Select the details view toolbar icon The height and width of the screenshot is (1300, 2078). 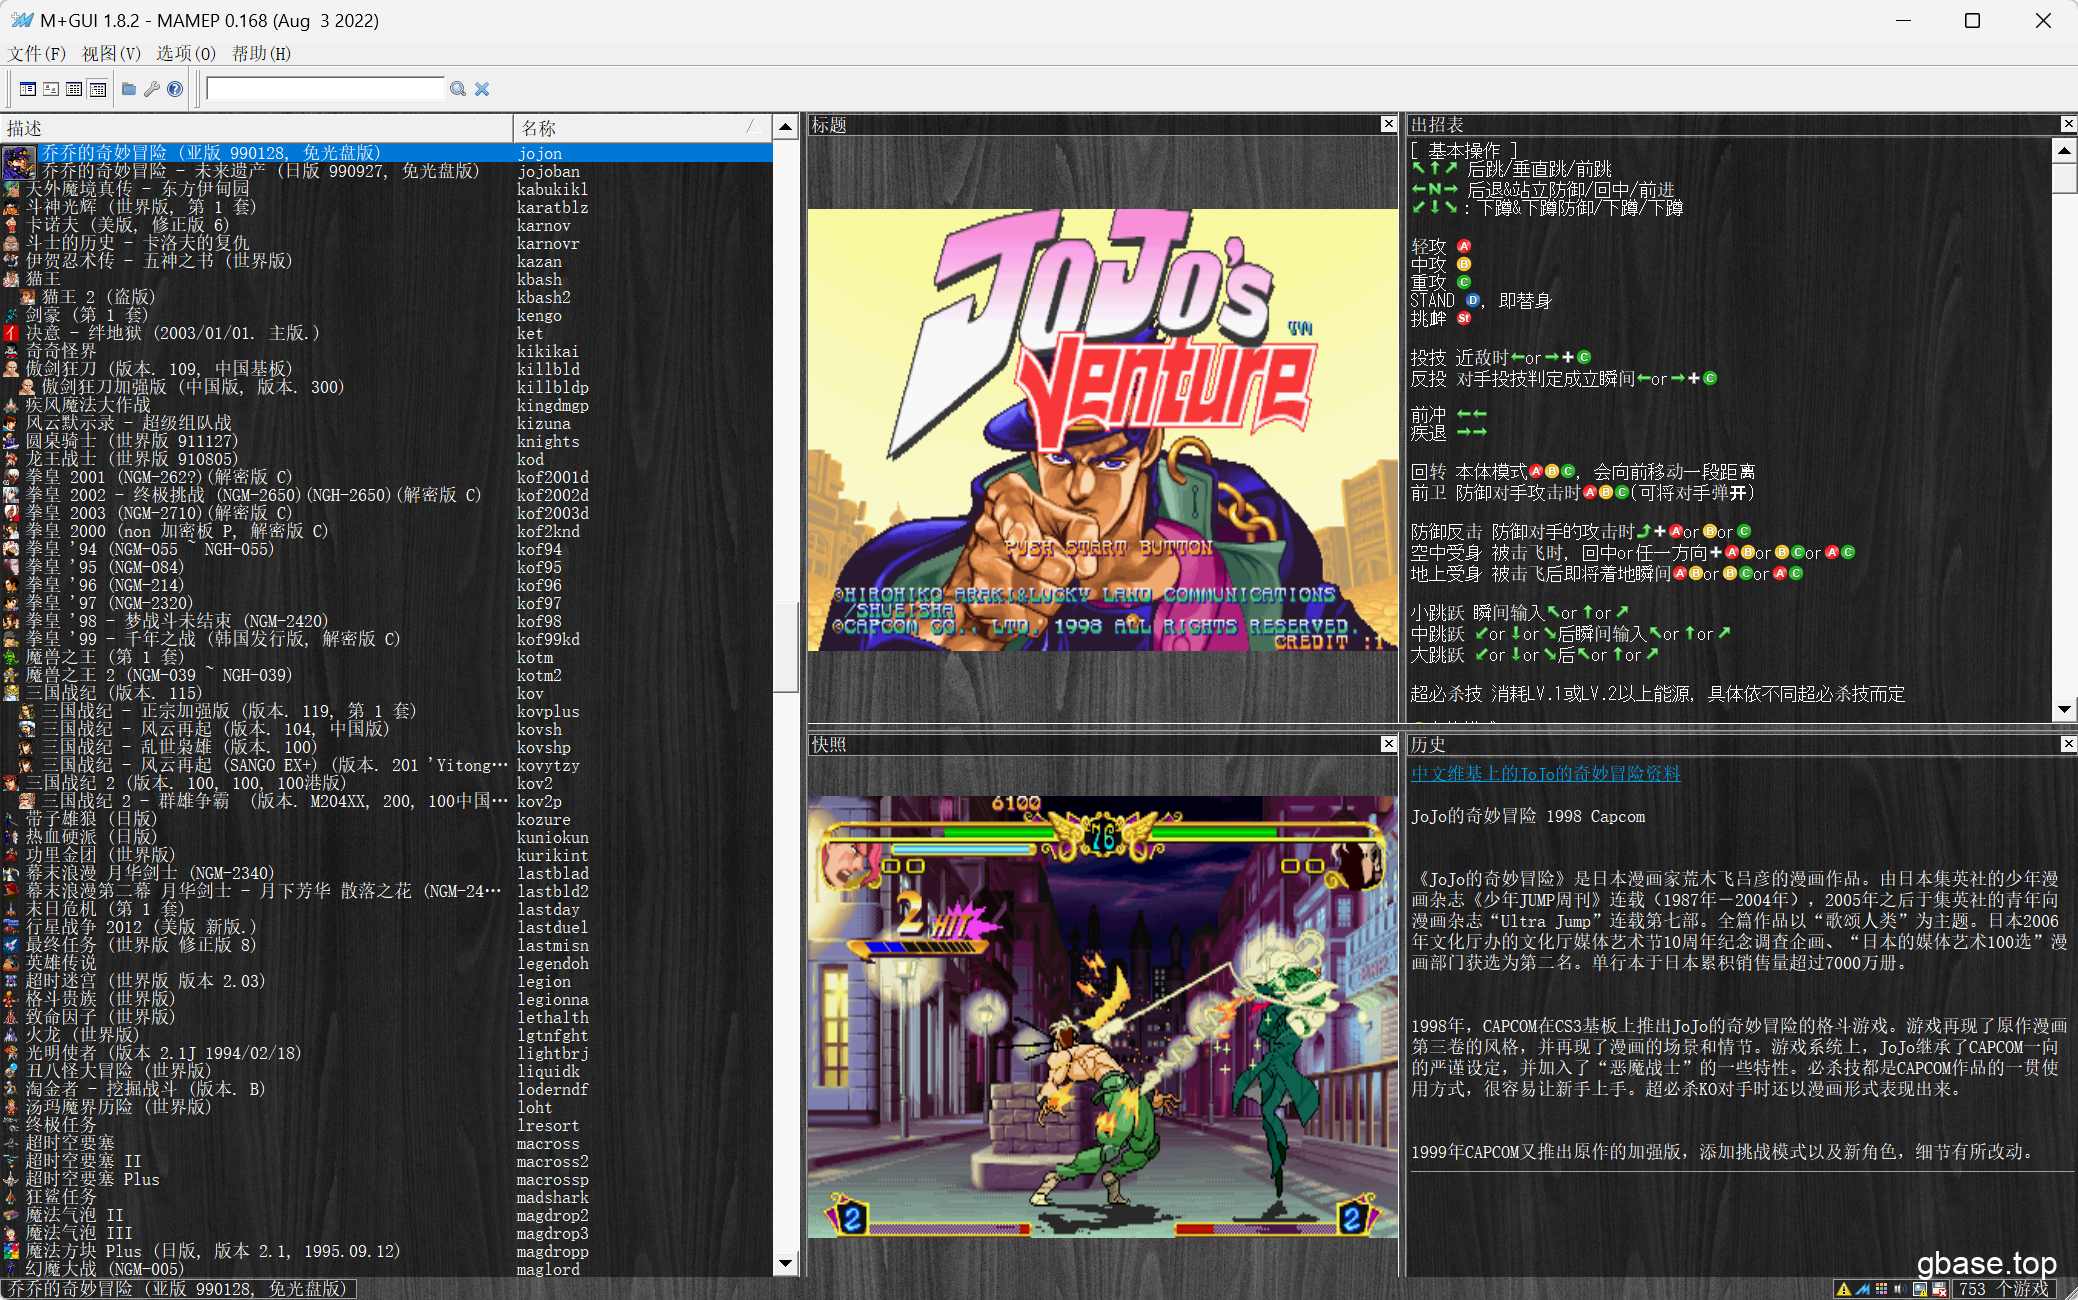98,89
